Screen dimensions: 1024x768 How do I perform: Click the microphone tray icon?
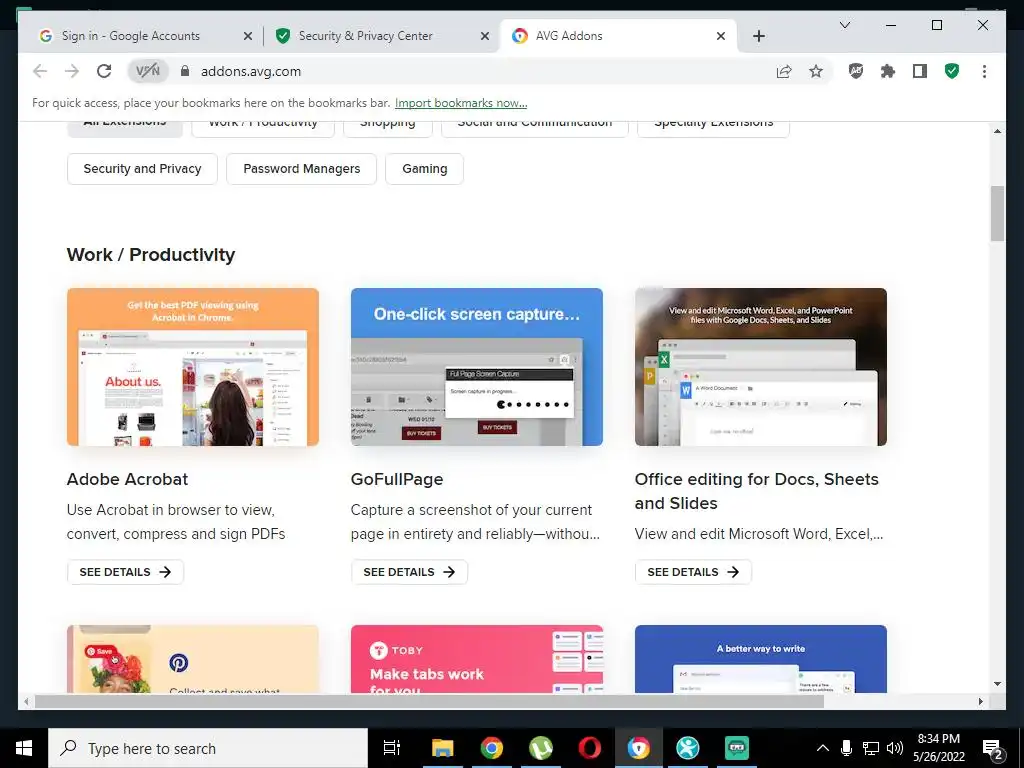pyautogui.click(x=846, y=748)
